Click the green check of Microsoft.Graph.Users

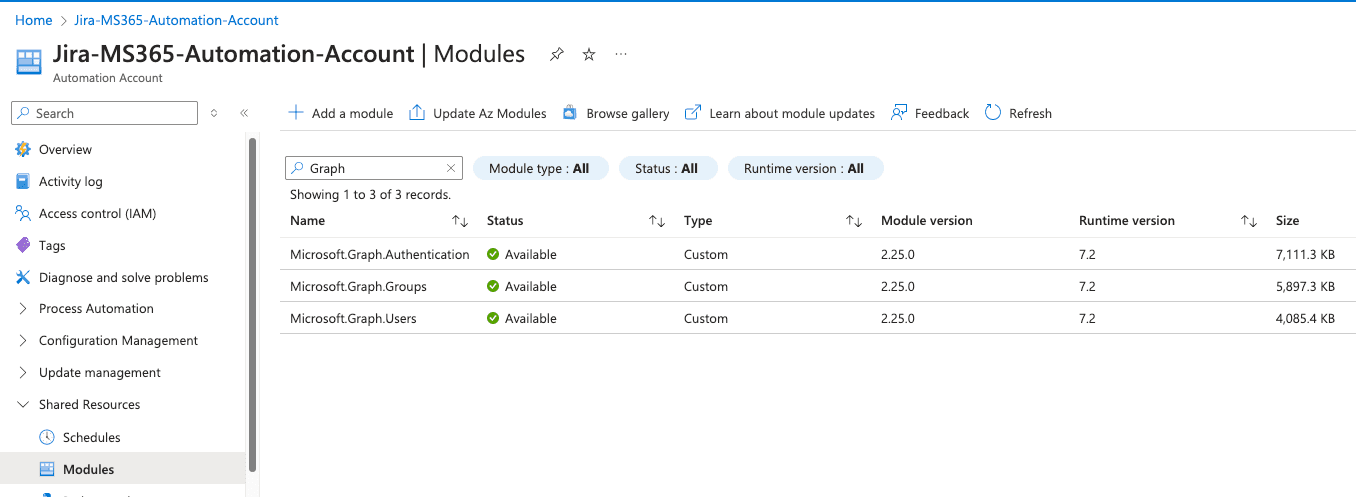(493, 318)
